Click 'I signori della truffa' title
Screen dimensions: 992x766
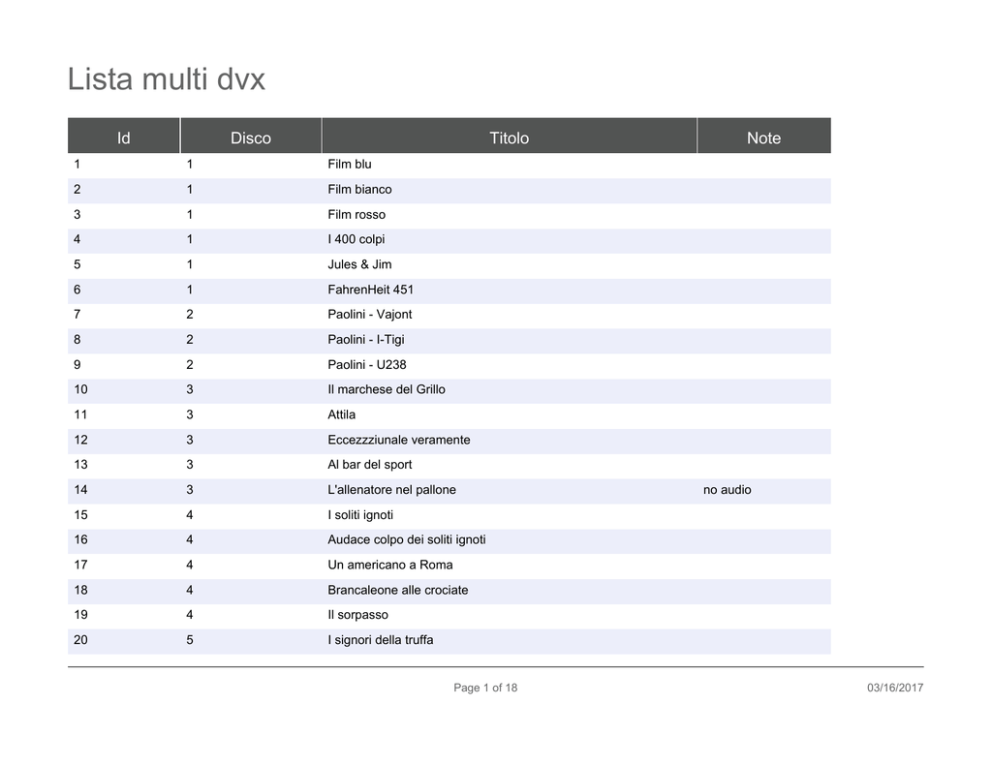pyautogui.click(x=380, y=640)
